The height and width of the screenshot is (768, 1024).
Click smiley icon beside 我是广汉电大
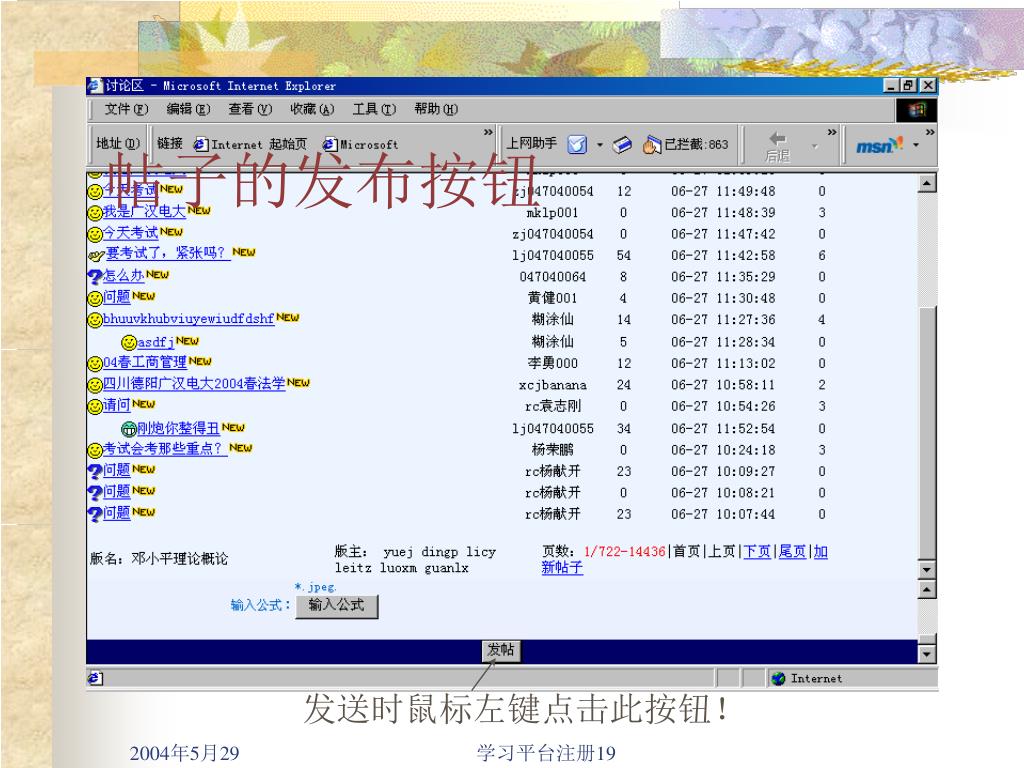coord(95,212)
